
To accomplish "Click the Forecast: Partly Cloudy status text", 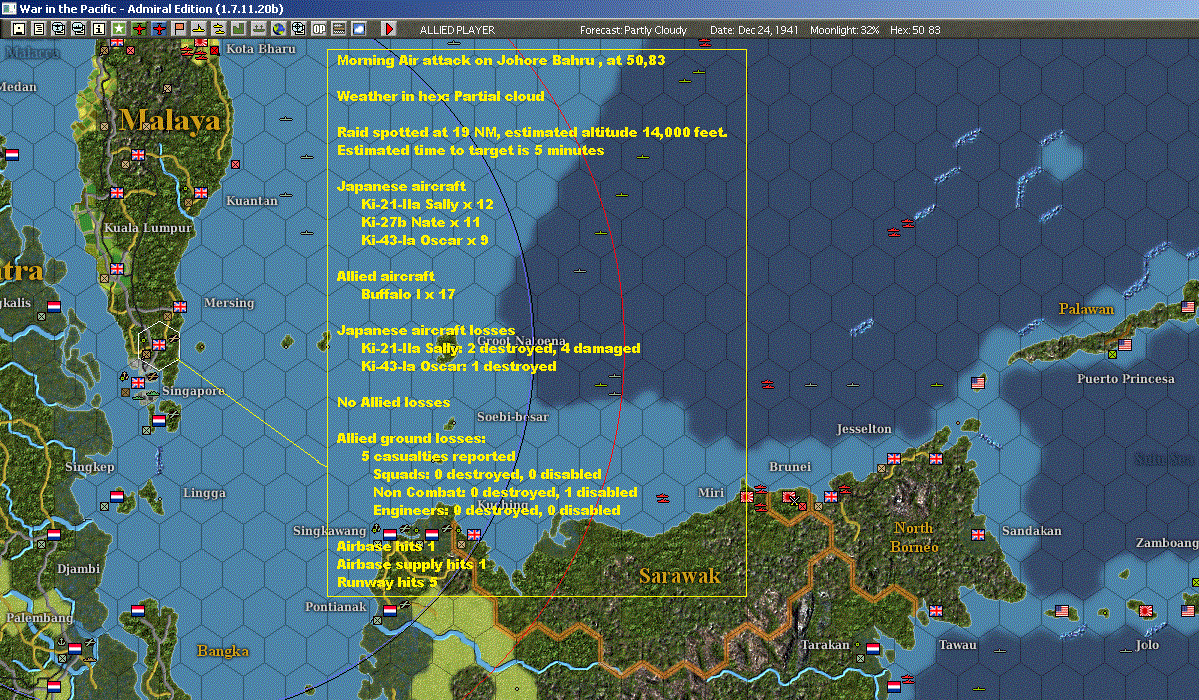I will click(x=633, y=30).
